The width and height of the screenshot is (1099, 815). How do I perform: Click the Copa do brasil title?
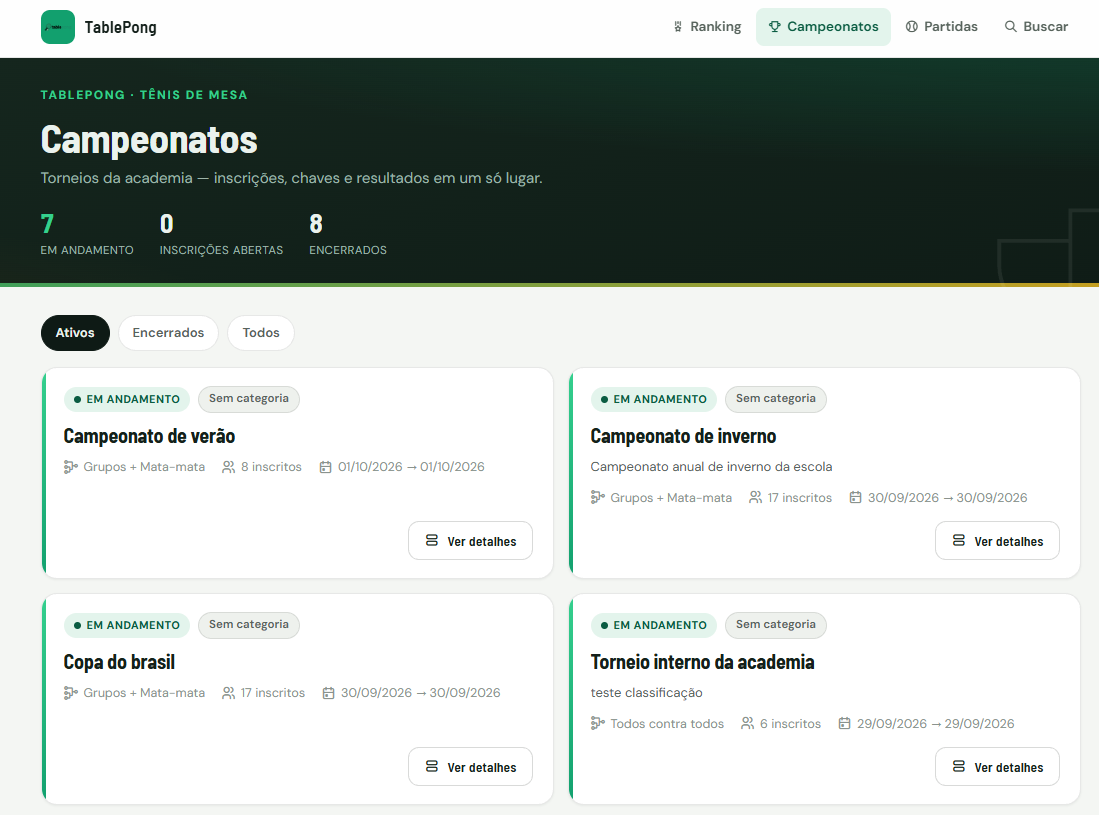coord(119,662)
